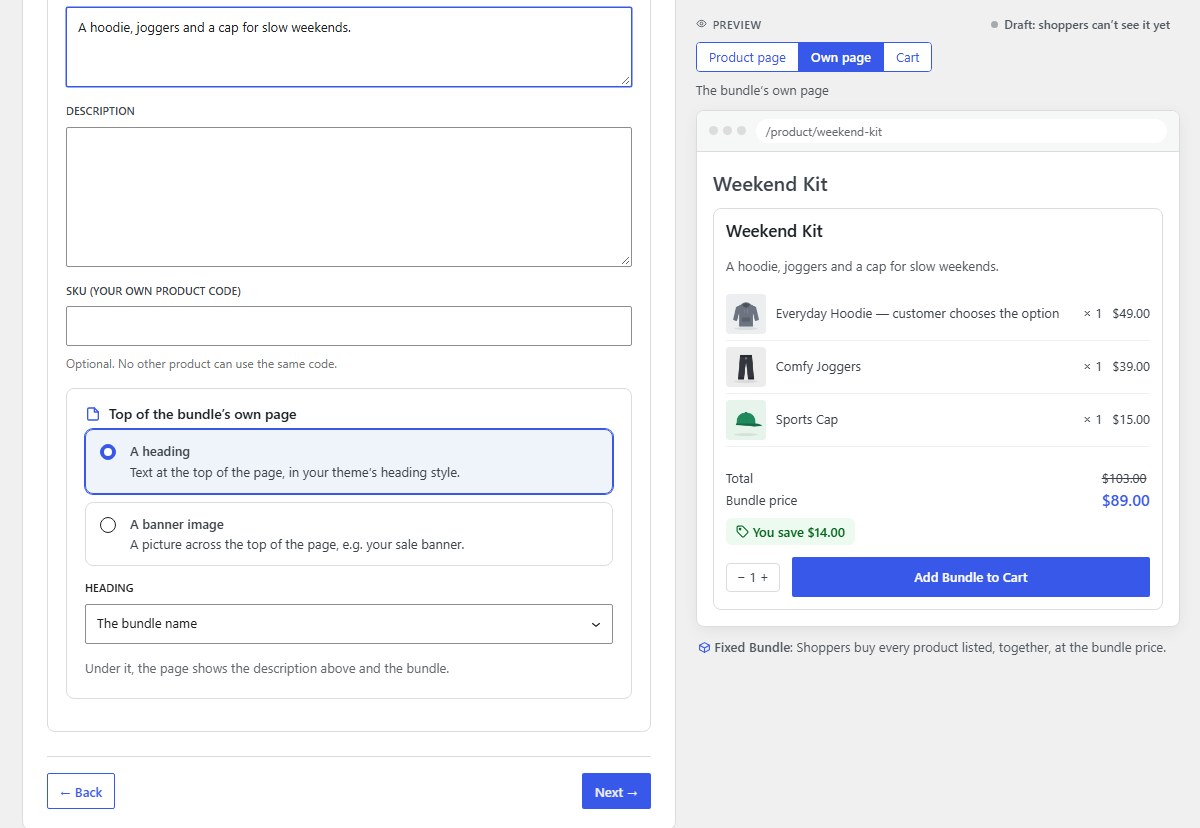Screen dimensions: 1200x828
Task: Click the 'Sports Cap' product name
Action: tap(807, 420)
